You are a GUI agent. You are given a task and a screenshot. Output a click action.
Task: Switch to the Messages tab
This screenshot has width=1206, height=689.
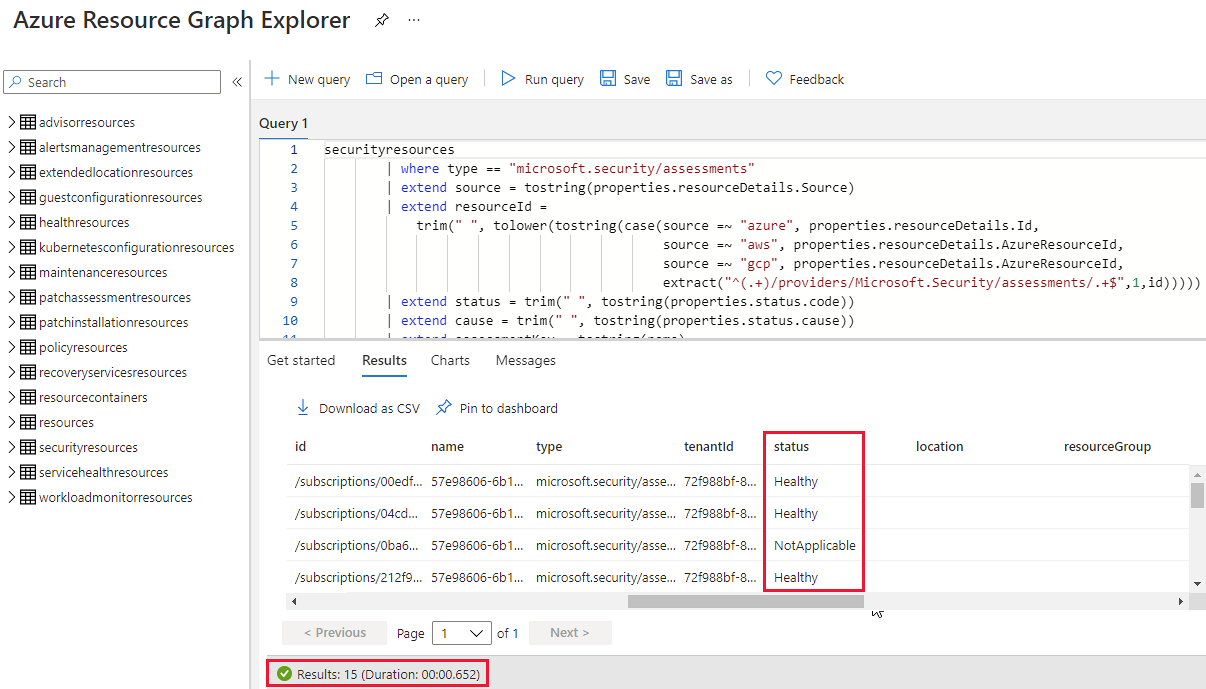pos(525,360)
